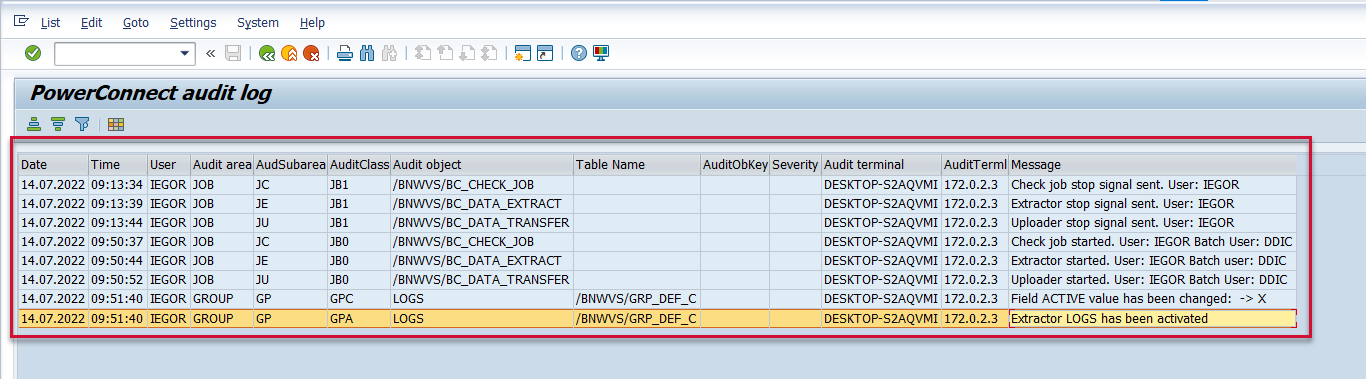Image resolution: width=1366 pixels, height=379 pixels.
Task: Select the Audit object column header
Action: [x=482, y=164]
